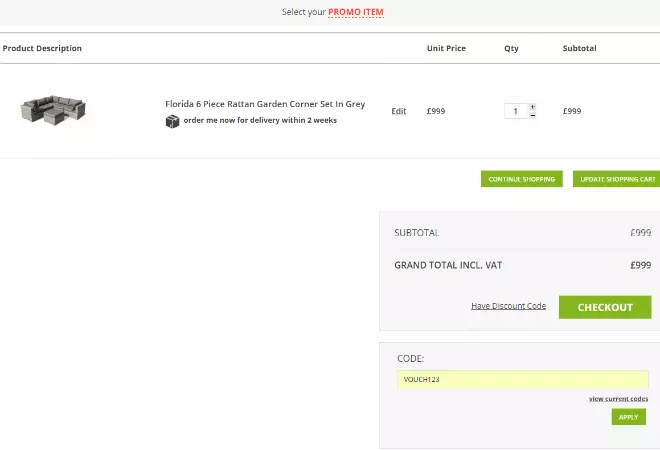Open Florida 6 Piece Rattan Garden Corner Set
This screenshot has width=660, height=450.
coord(265,104)
